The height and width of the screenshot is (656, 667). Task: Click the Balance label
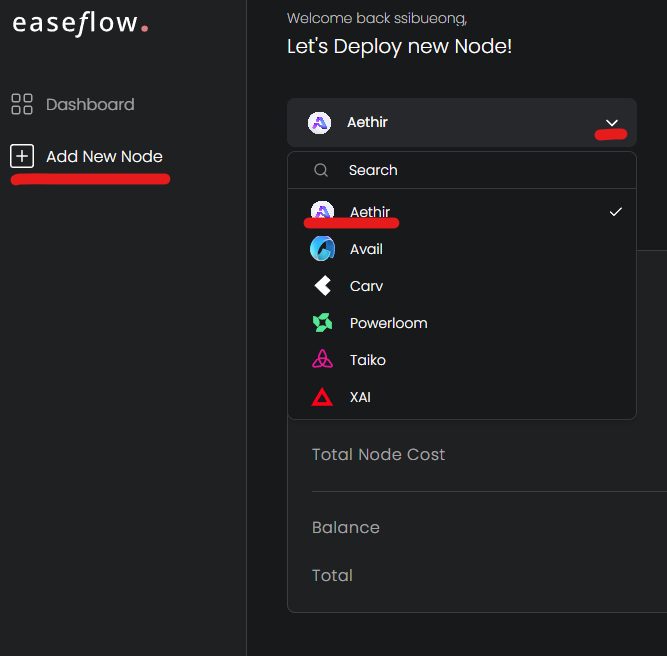click(345, 528)
